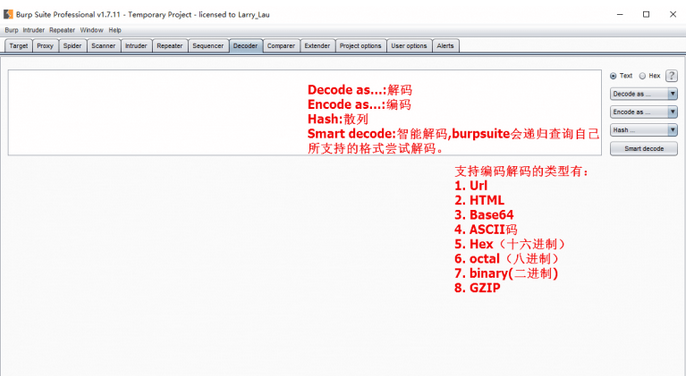
Task: Switch to the Sequencer tab
Action: point(208,46)
